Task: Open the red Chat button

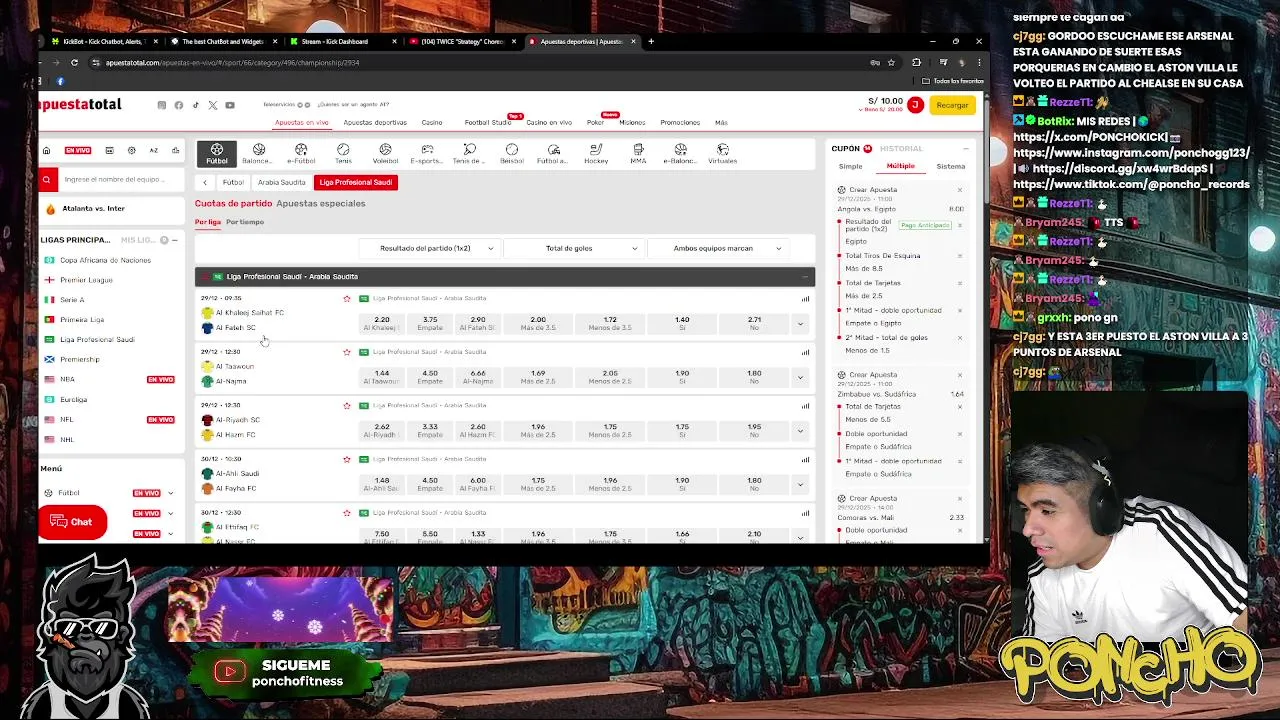Action: click(72, 522)
